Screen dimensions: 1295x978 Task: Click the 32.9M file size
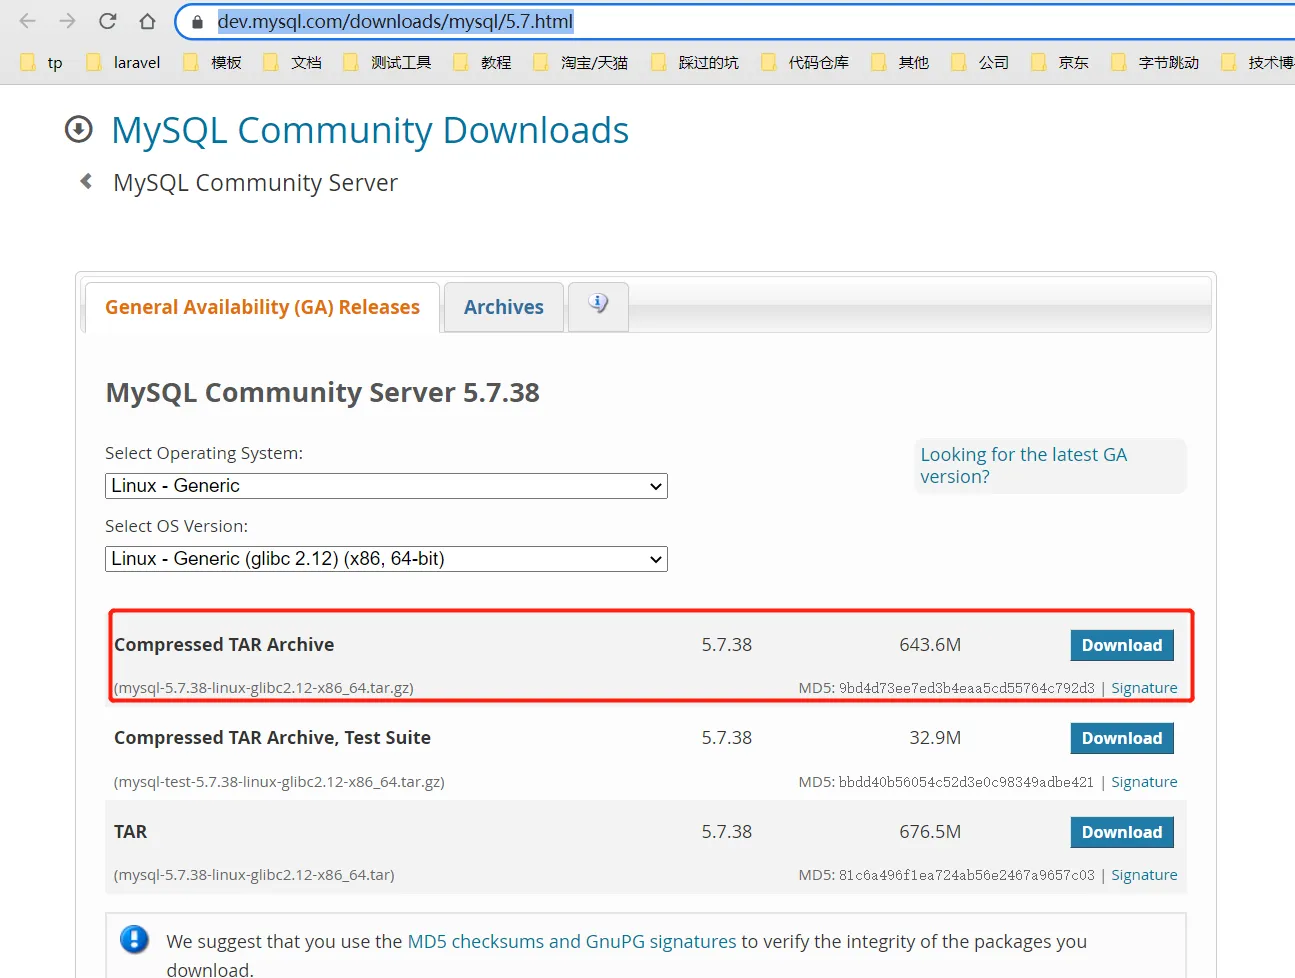pyautogui.click(x=935, y=738)
